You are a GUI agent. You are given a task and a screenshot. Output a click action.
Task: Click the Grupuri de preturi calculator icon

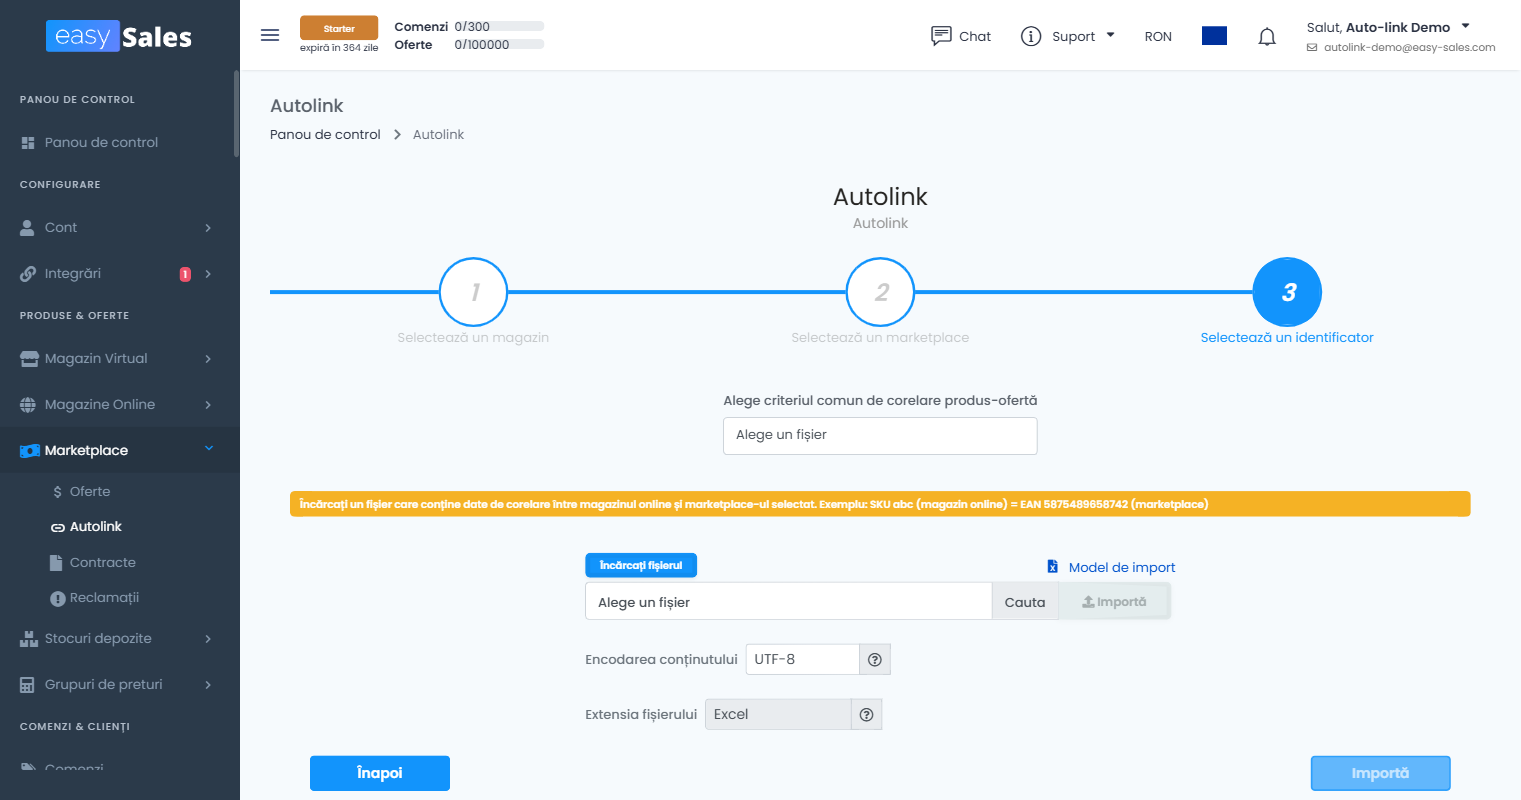tap(28, 685)
